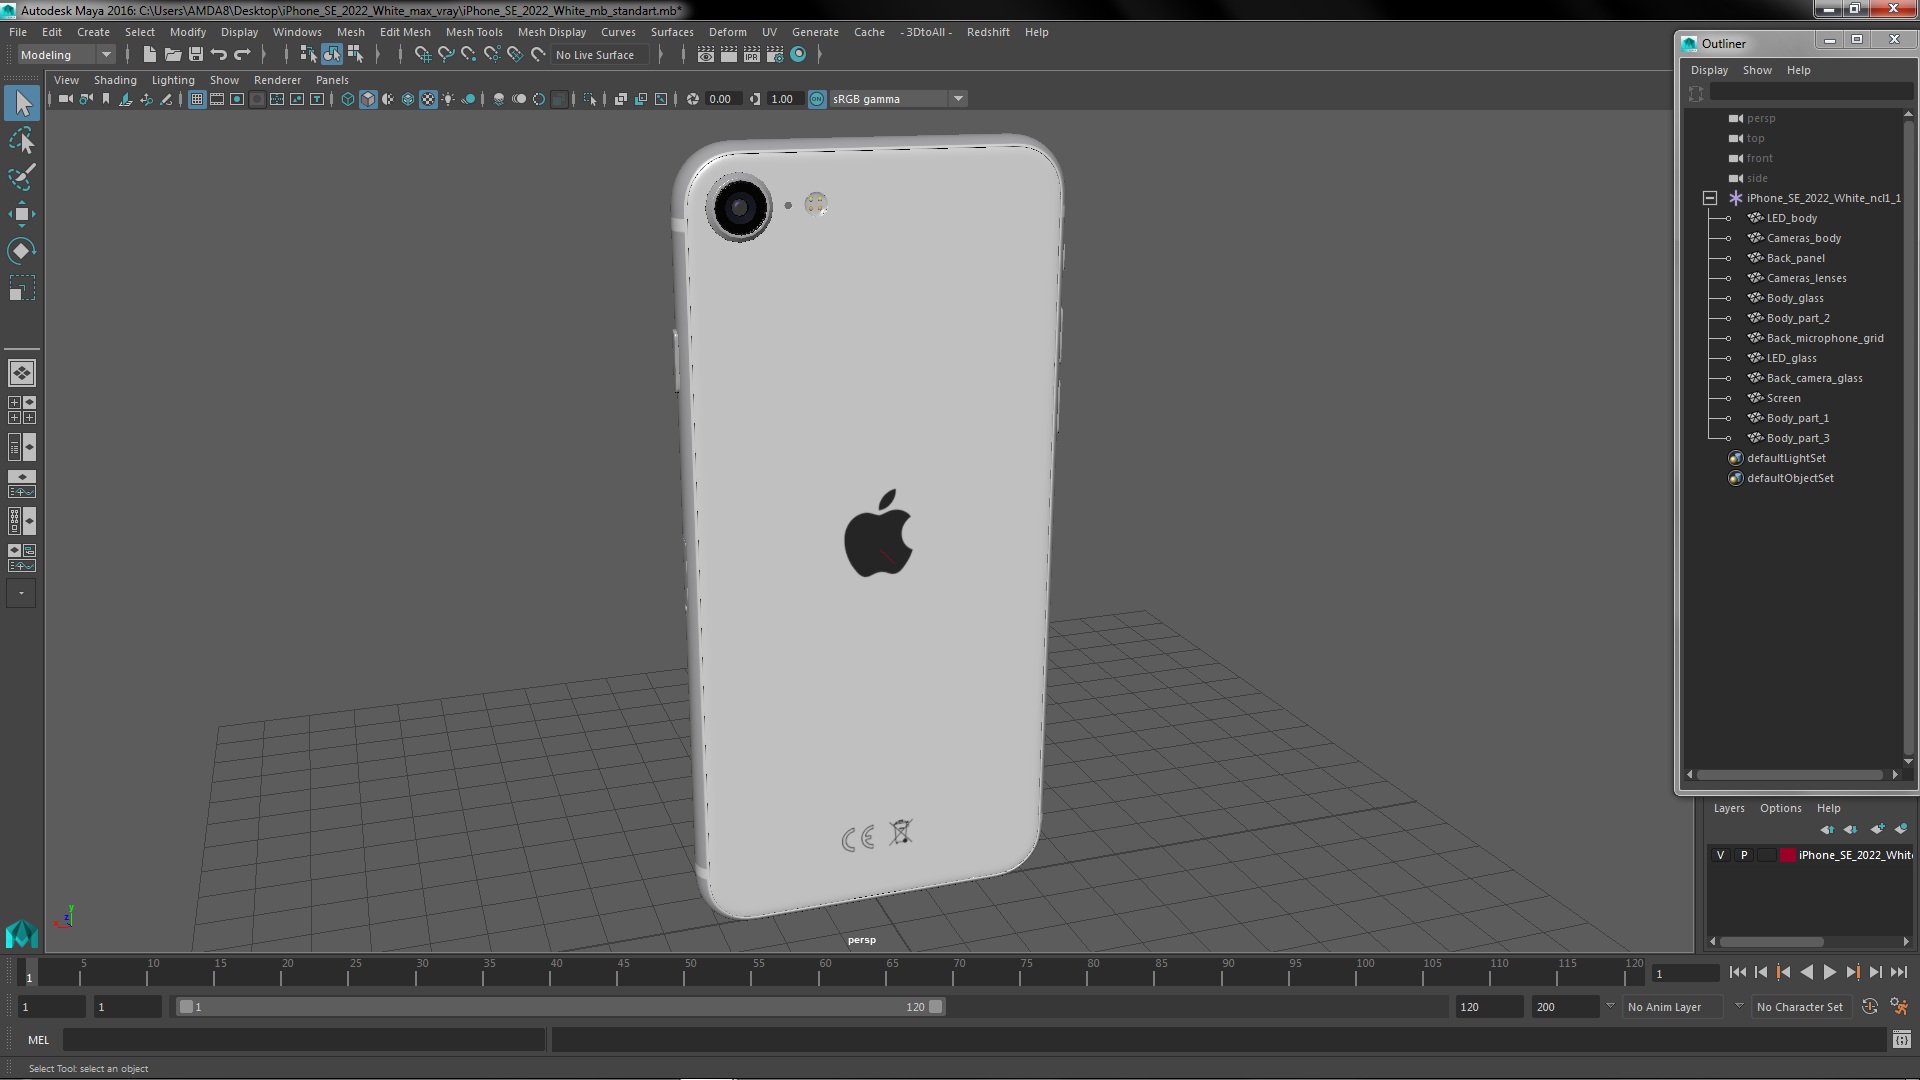Image resolution: width=1920 pixels, height=1080 pixels.
Task: Go to end of playback range
Action: pyautogui.click(x=1898, y=972)
